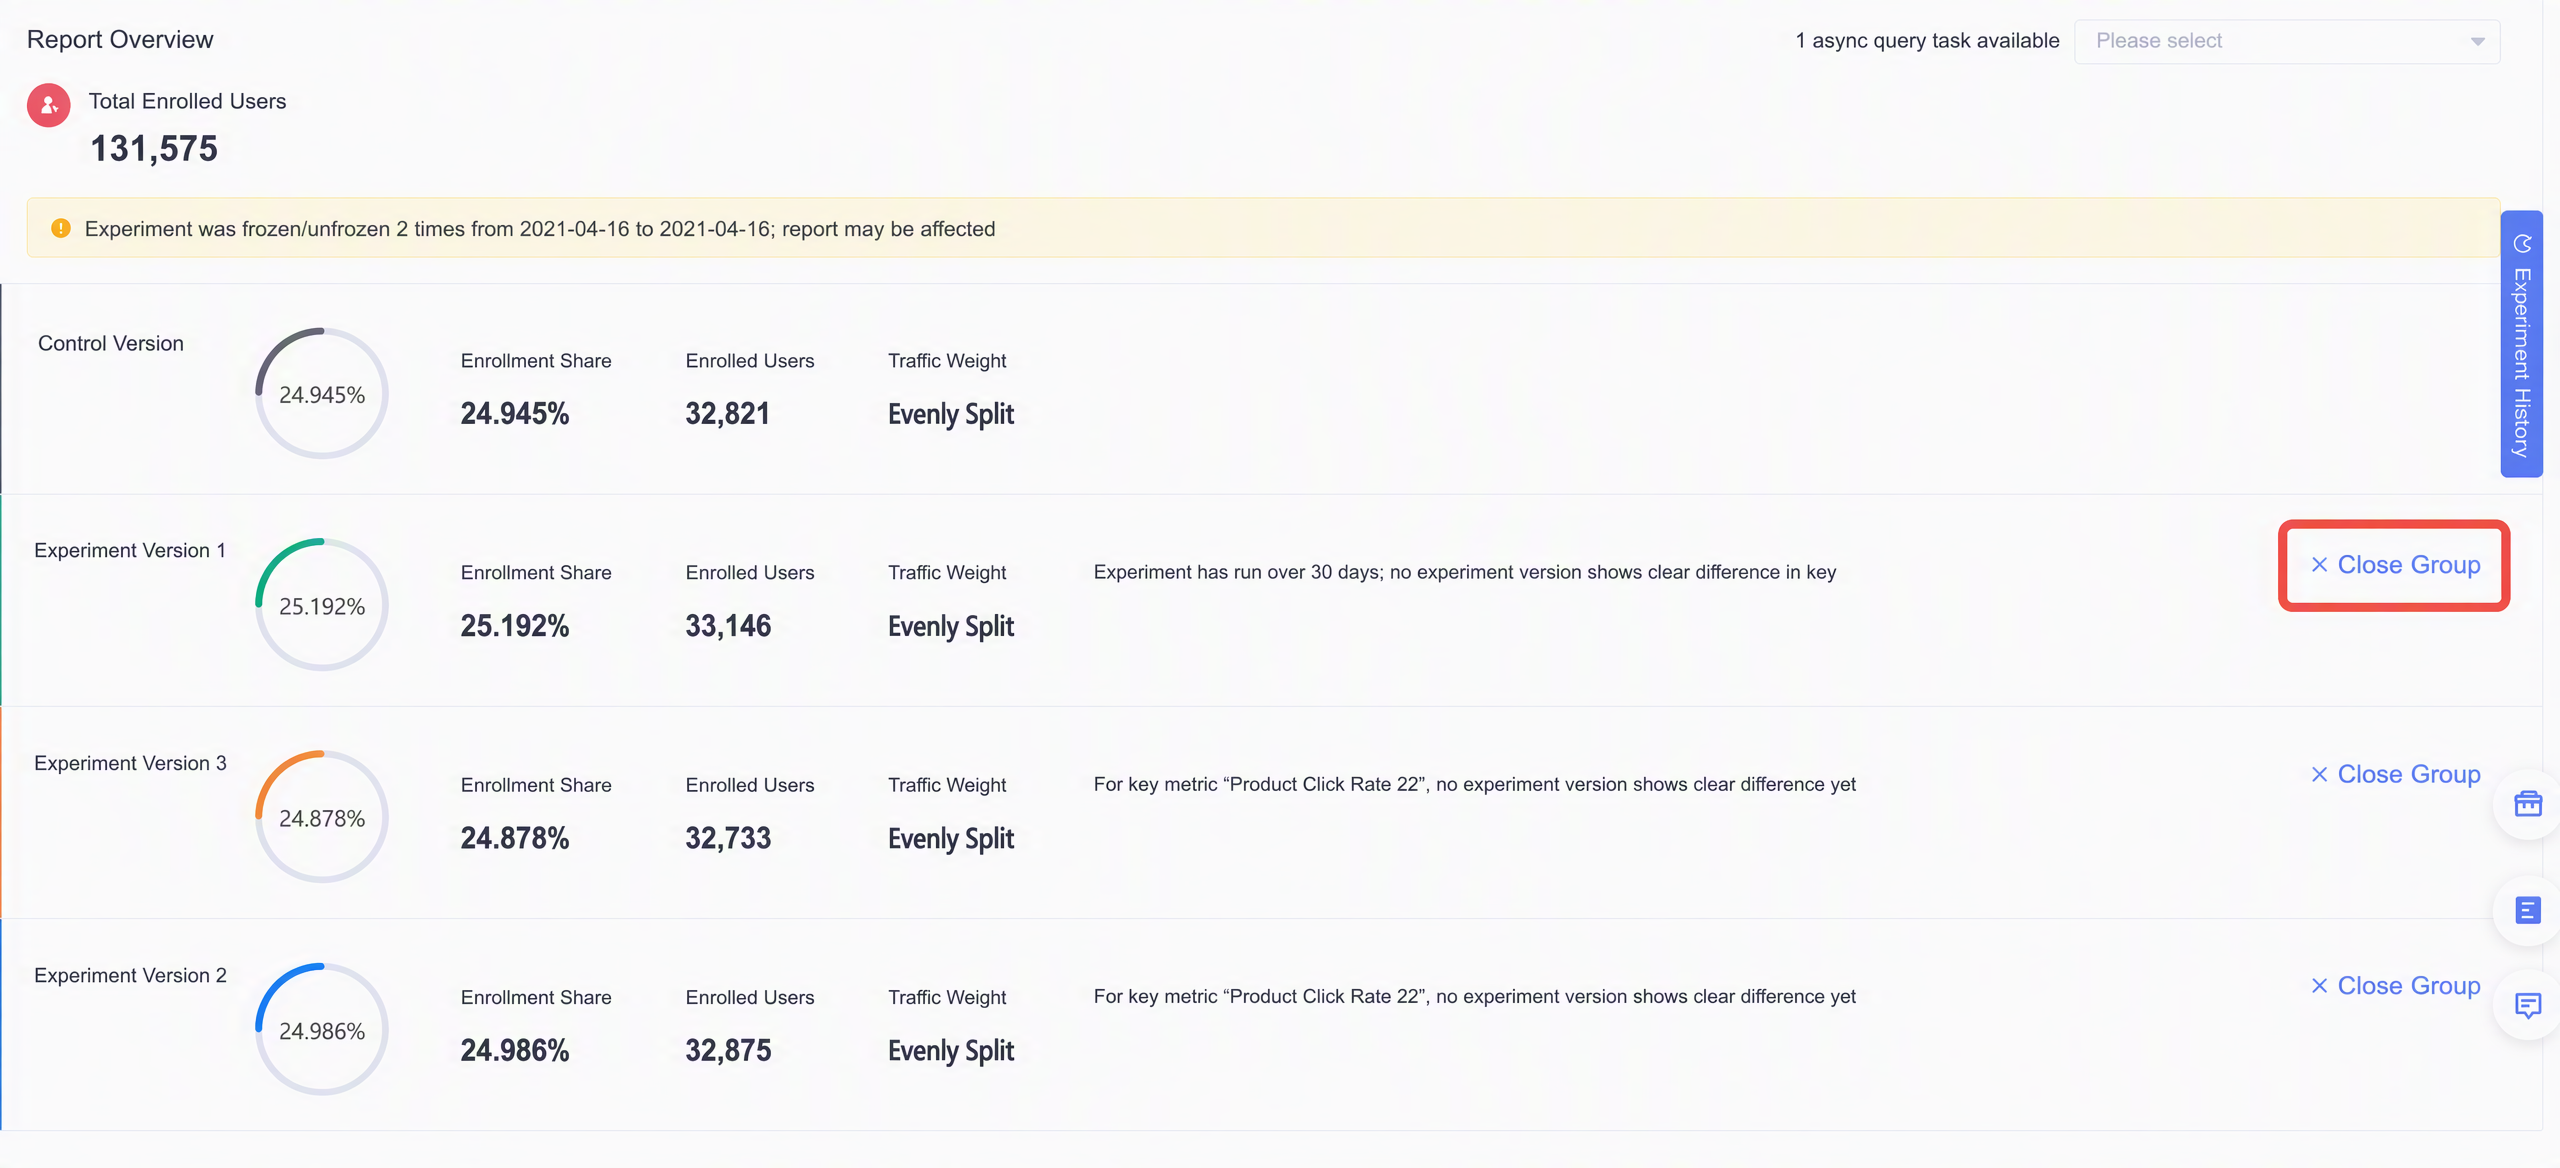Open the Experiment History side tab
This screenshot has height=1168, width=2560.
(x=2522, y=344)
